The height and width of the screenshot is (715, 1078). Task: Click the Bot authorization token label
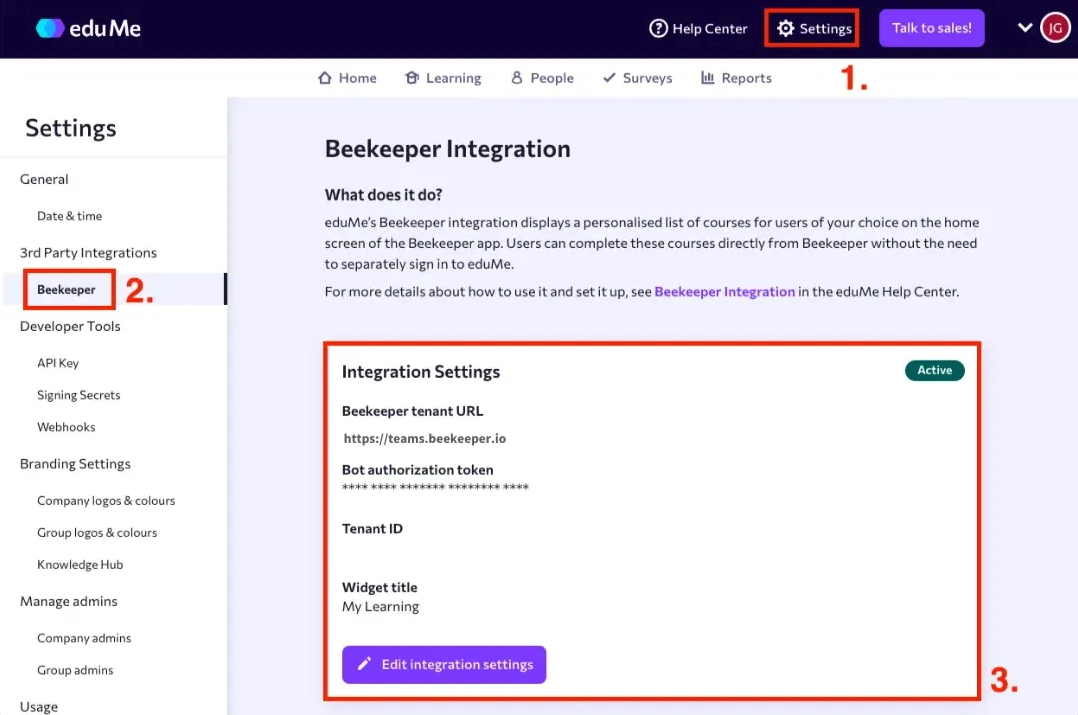417,470
